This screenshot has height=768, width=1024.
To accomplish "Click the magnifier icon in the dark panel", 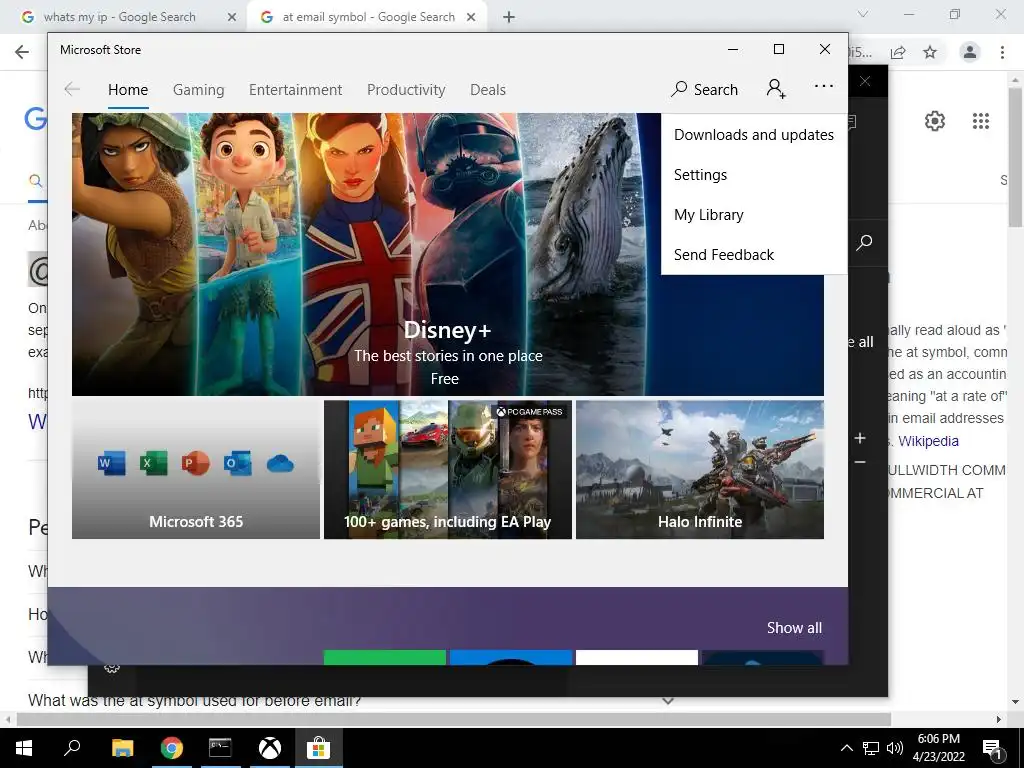I will coord(864,242).
